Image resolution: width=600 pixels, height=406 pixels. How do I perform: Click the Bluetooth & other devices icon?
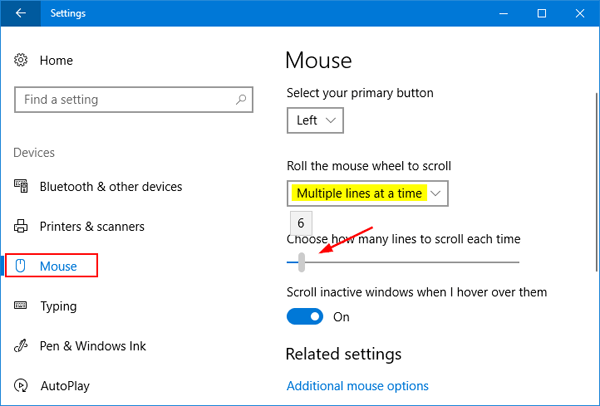pyautogui.click(x=21, y=187)
